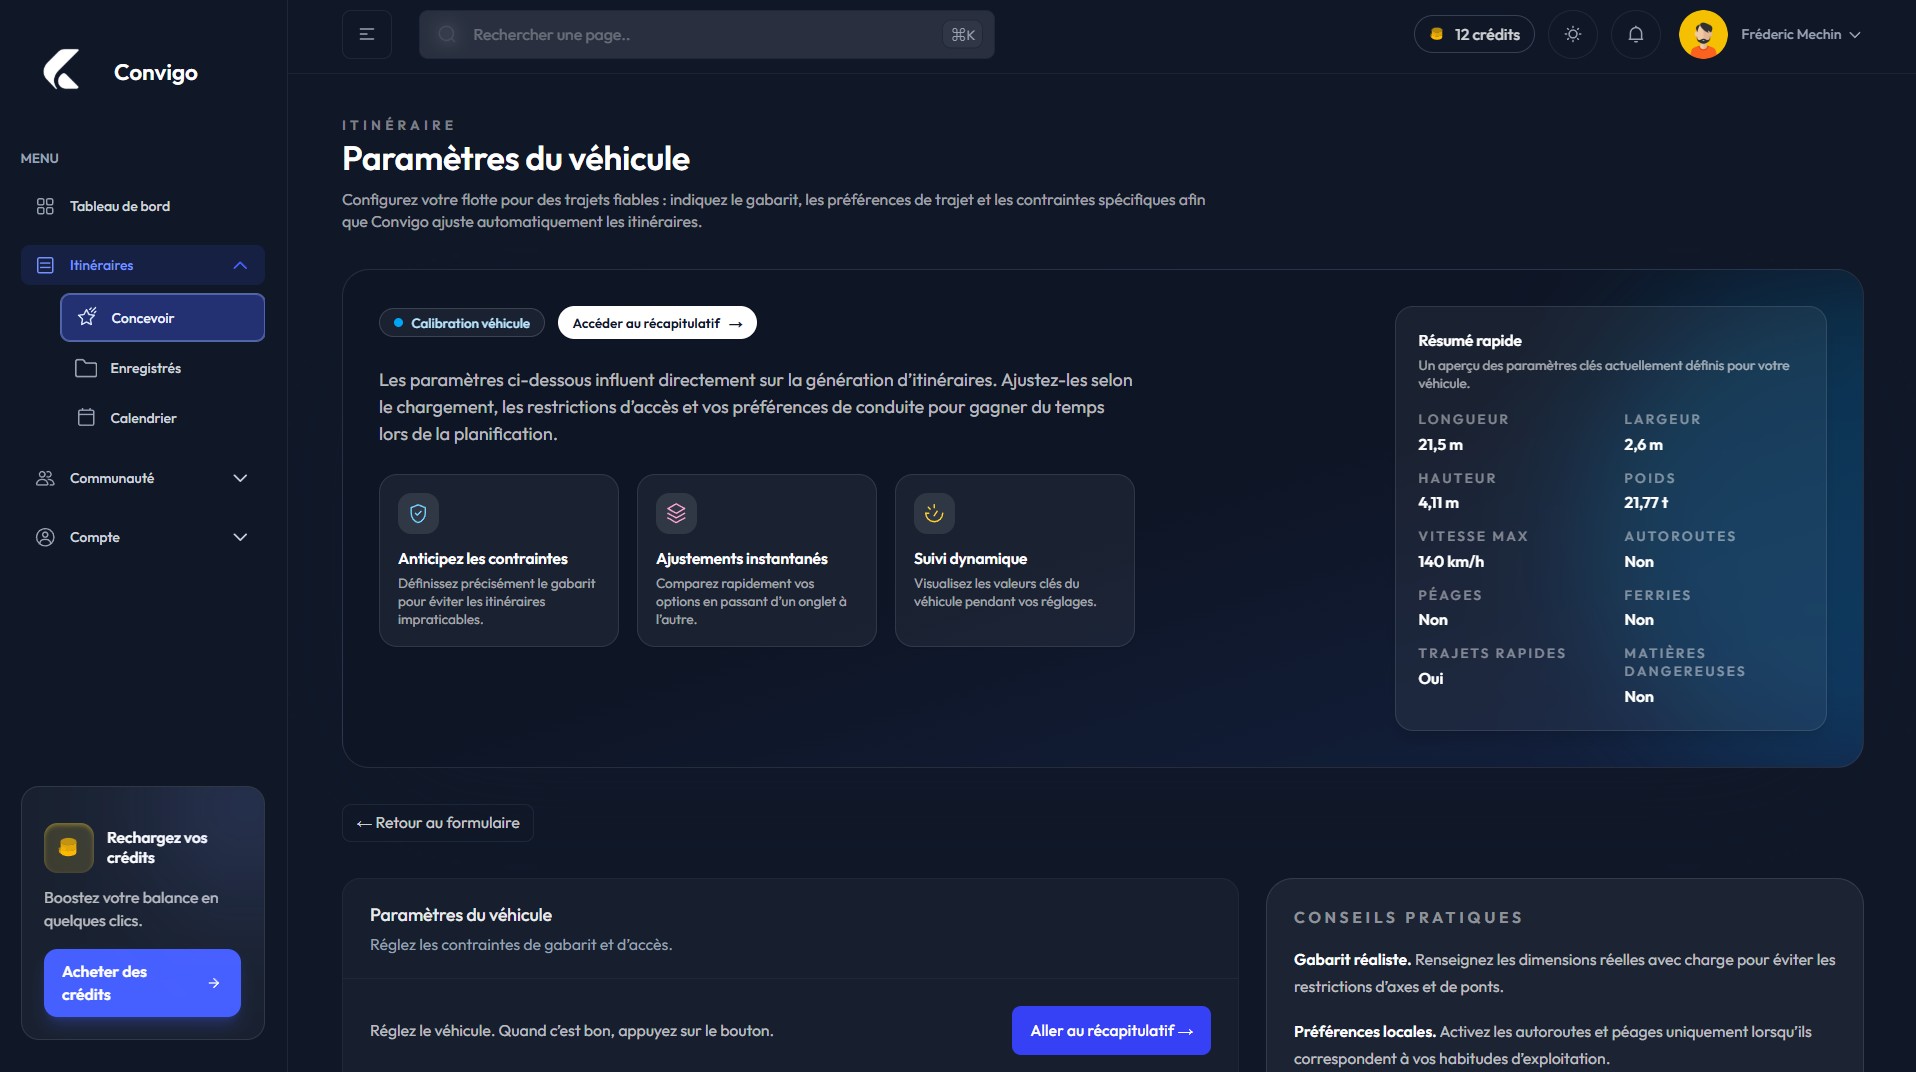Click the layers icon in Ajustements instantanés
Image resolution: width=1916 pixels, height=1072 pixels.
[676, 514]
